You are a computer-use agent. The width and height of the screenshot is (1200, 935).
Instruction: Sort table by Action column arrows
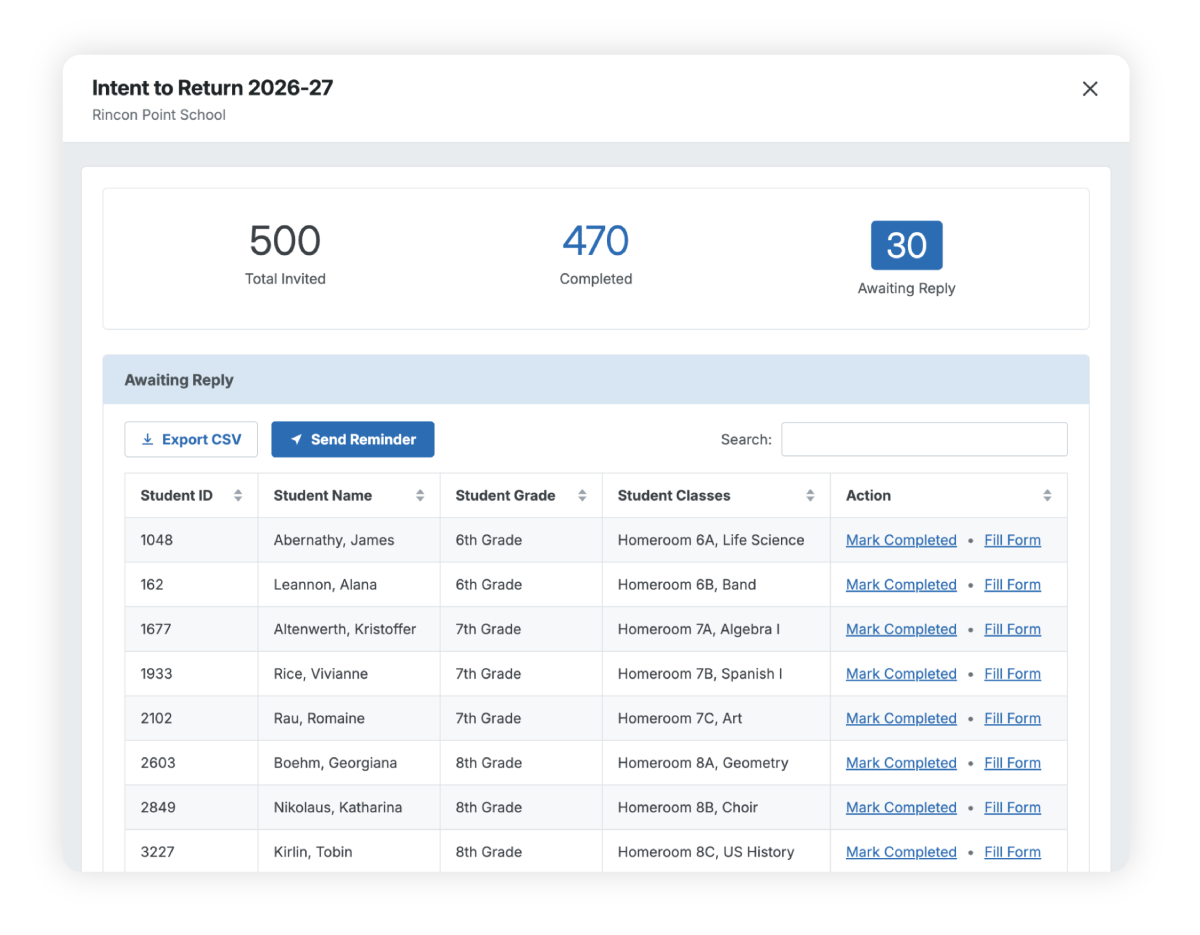pyautogui.click(x=1047, y=496)
